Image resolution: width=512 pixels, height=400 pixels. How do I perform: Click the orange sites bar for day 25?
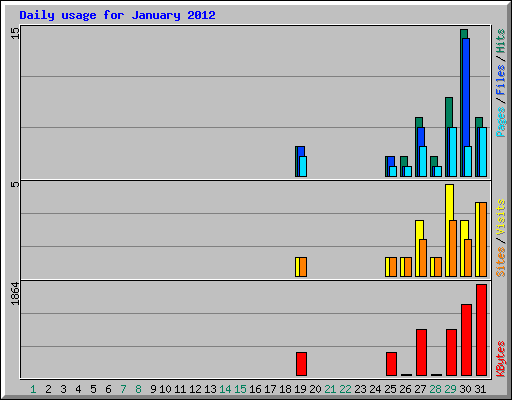pos(393,267)
